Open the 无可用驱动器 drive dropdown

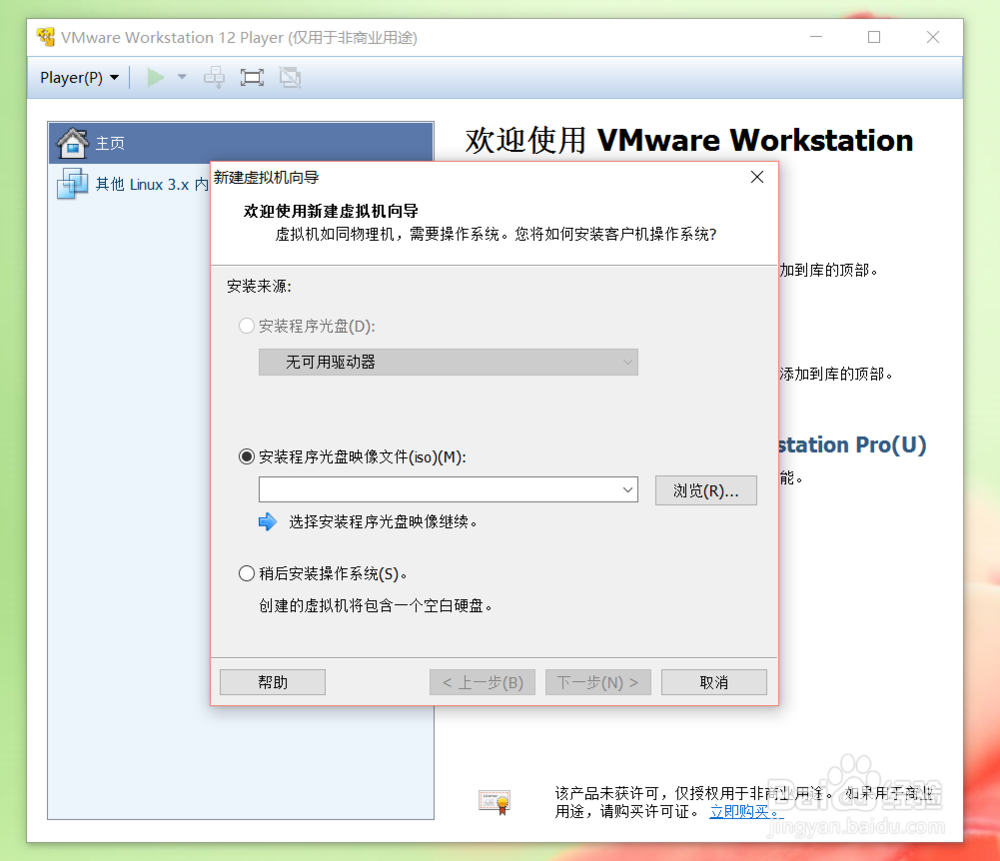tap(448, 362)
